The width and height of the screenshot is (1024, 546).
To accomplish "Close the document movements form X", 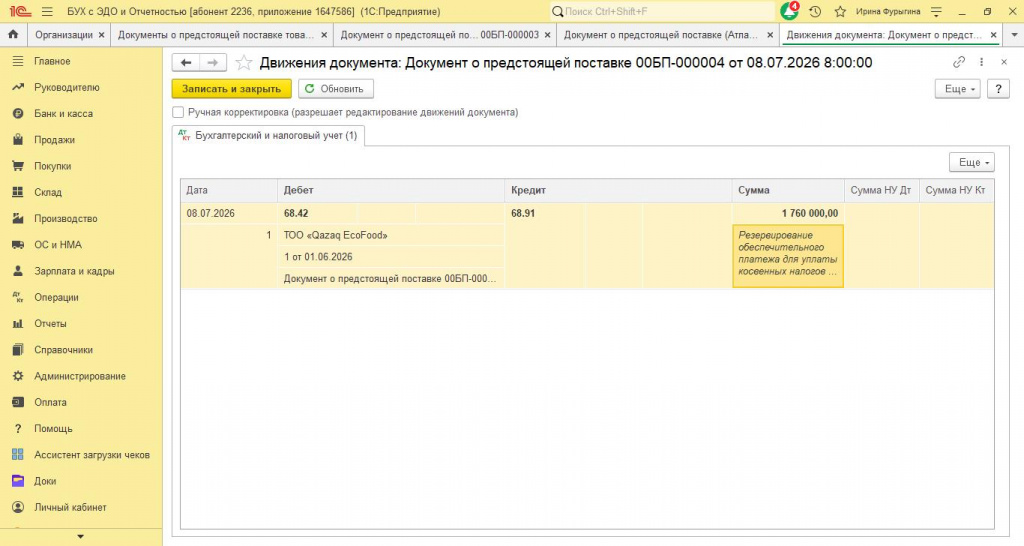I will (x=1004, y=62).
